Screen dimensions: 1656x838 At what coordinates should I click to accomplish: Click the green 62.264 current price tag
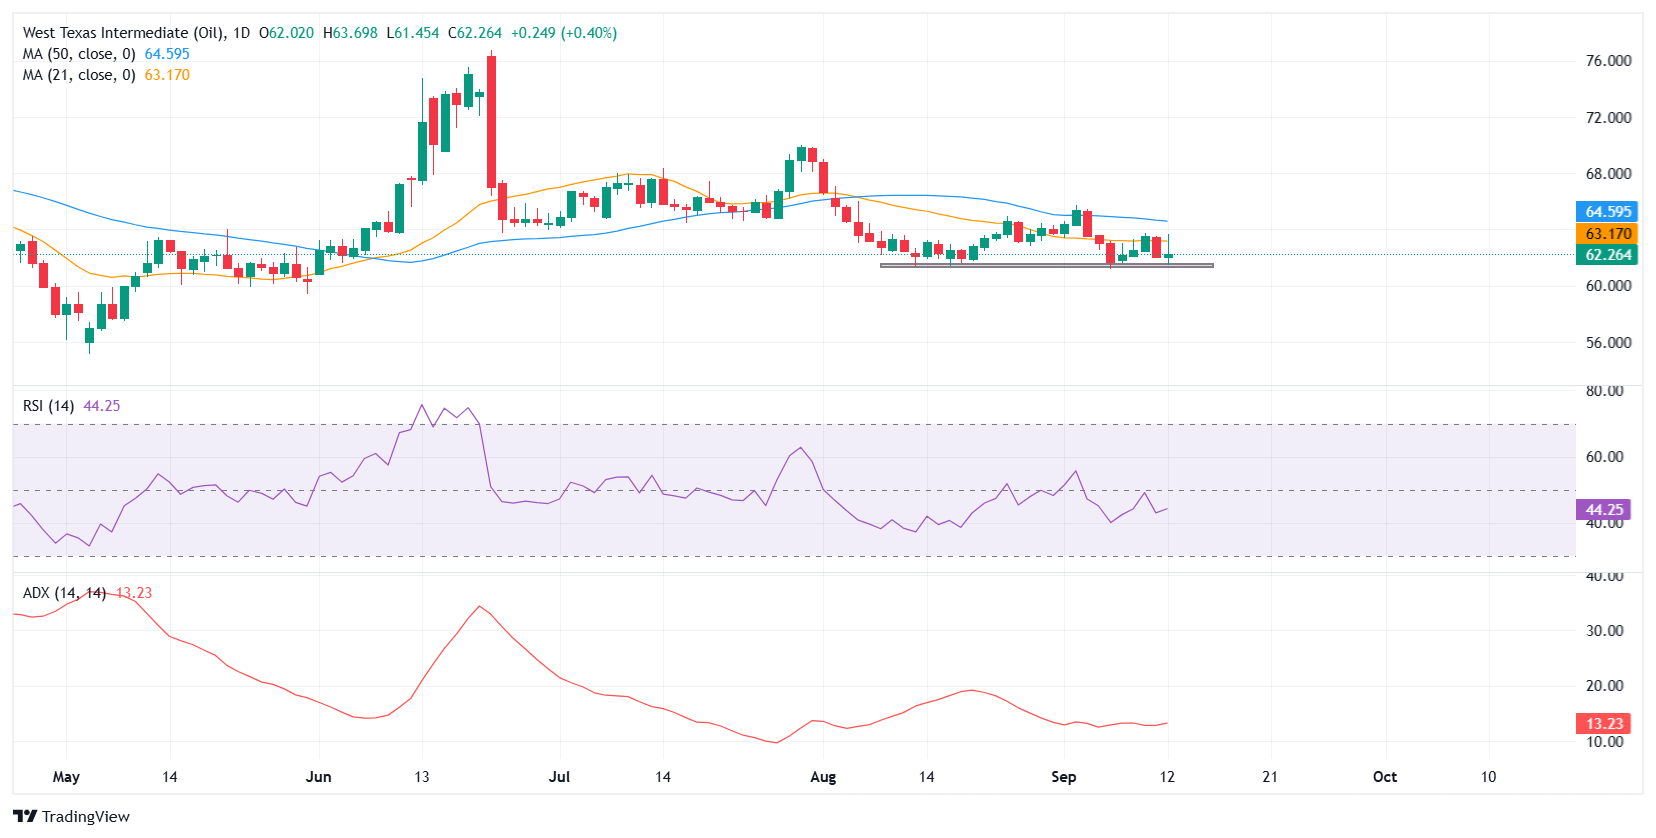[1607, 255]
